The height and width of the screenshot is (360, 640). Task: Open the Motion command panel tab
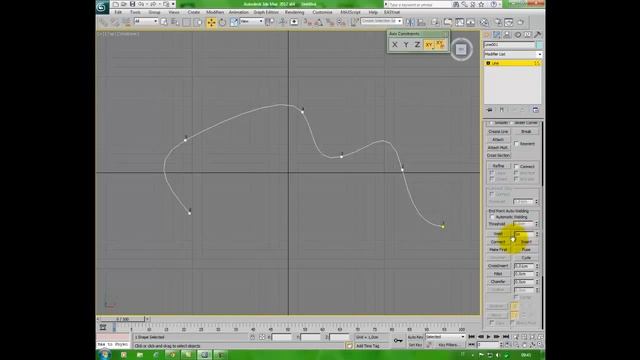click(518, 35)
